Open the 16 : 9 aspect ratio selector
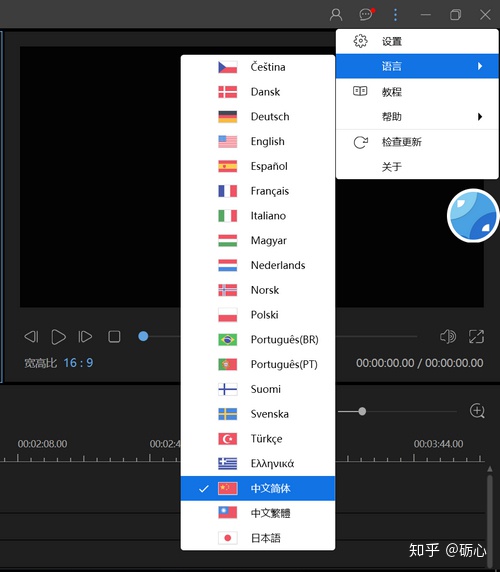 (x=78, y=363)
